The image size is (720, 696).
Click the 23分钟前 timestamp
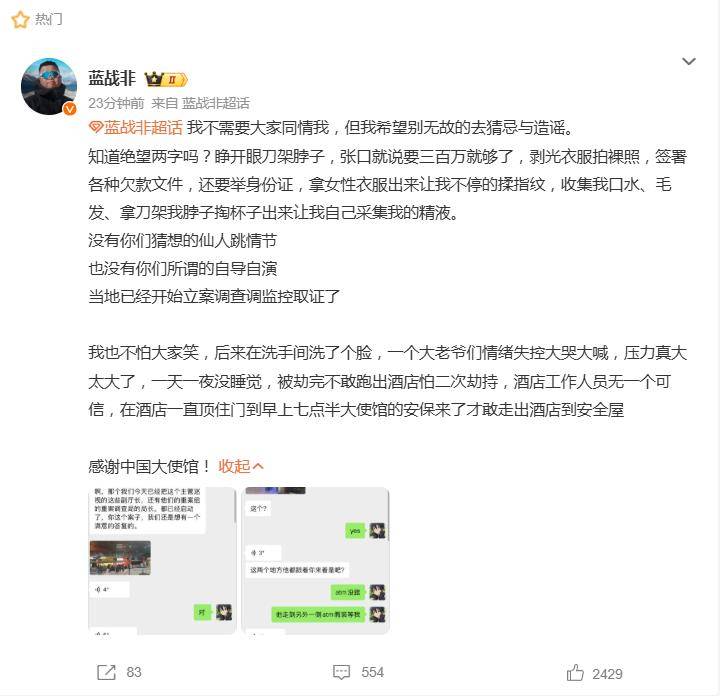[116, 103]
